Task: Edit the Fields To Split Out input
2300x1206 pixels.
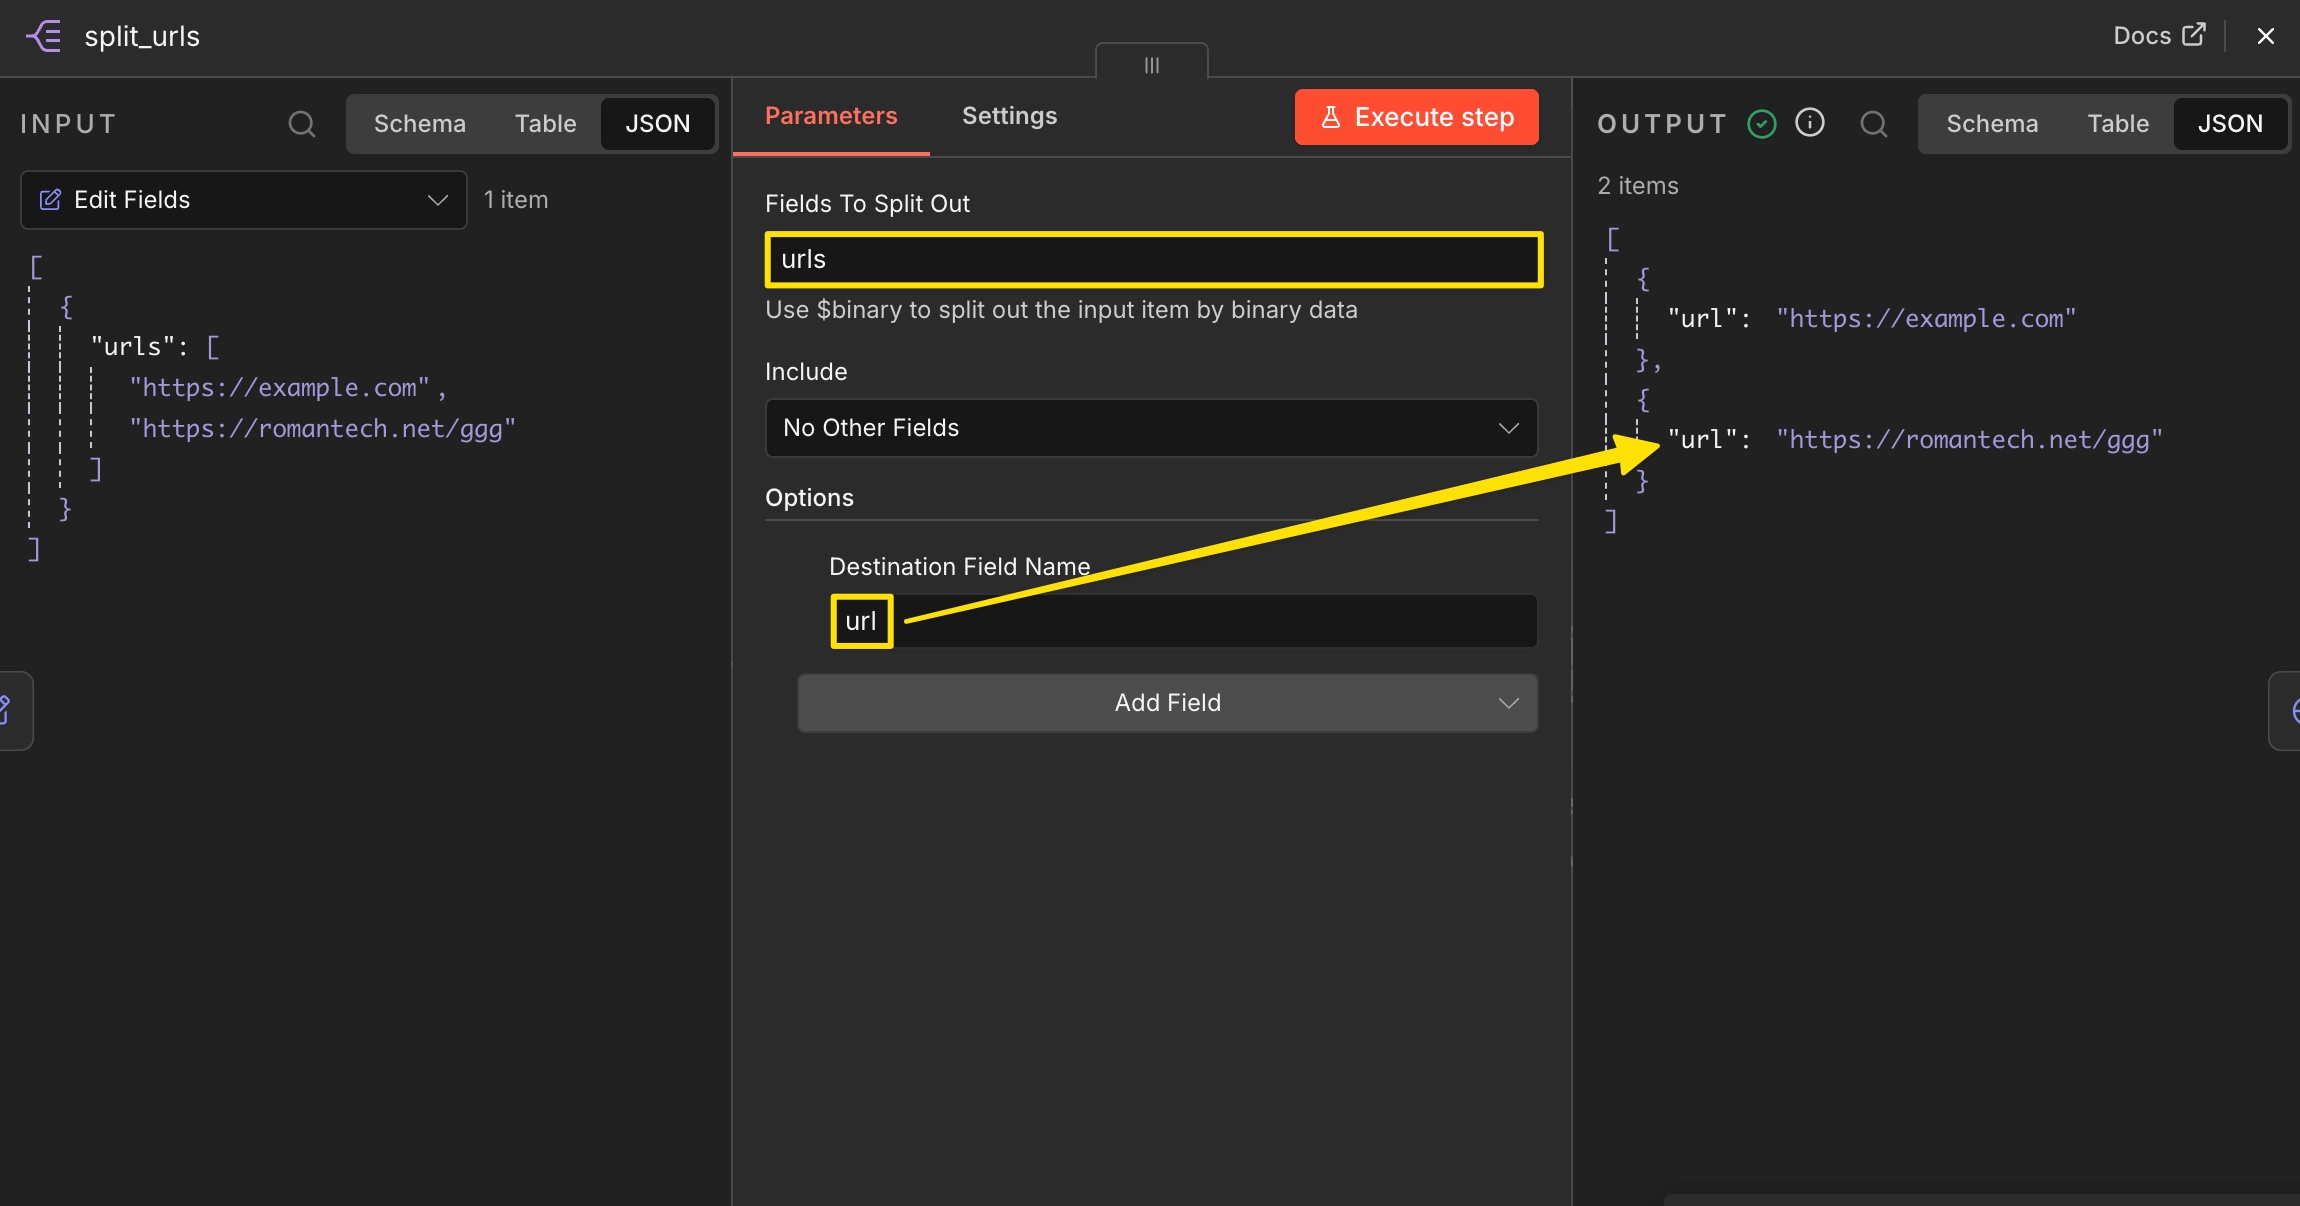Action: pyautogui.click(x=1154, y=260)
